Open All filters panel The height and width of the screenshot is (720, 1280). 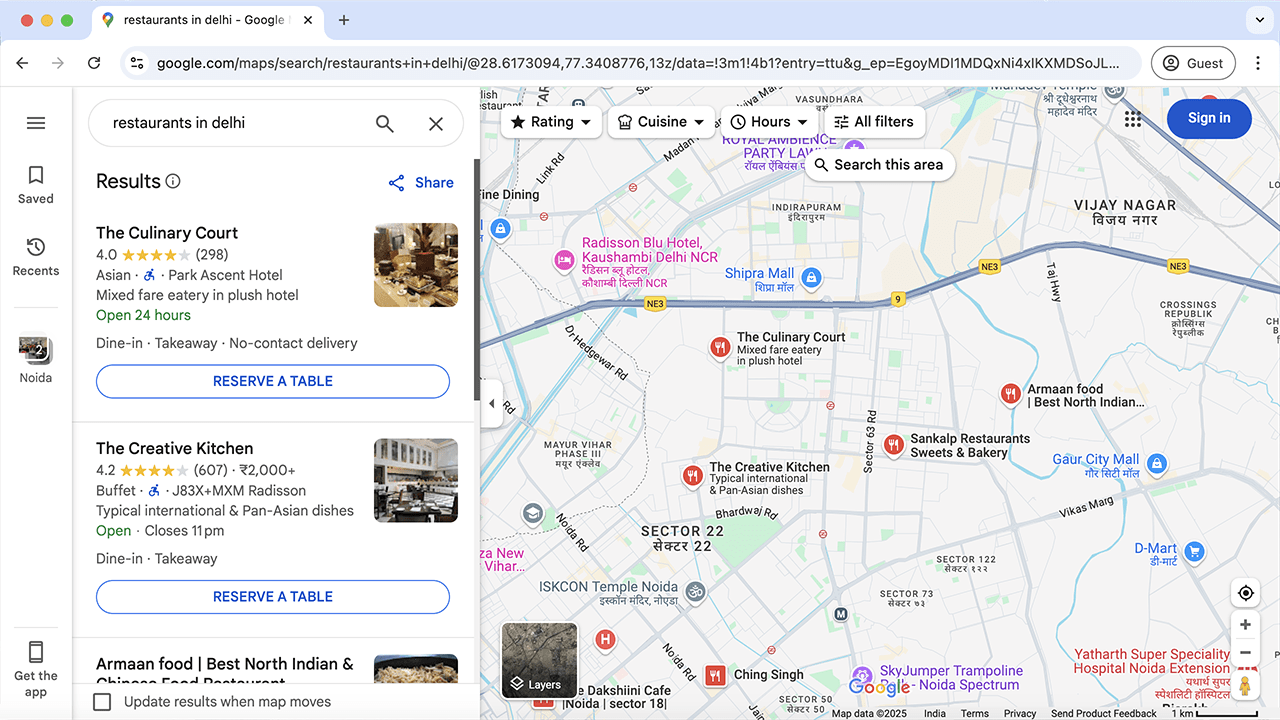click(874, 122)
